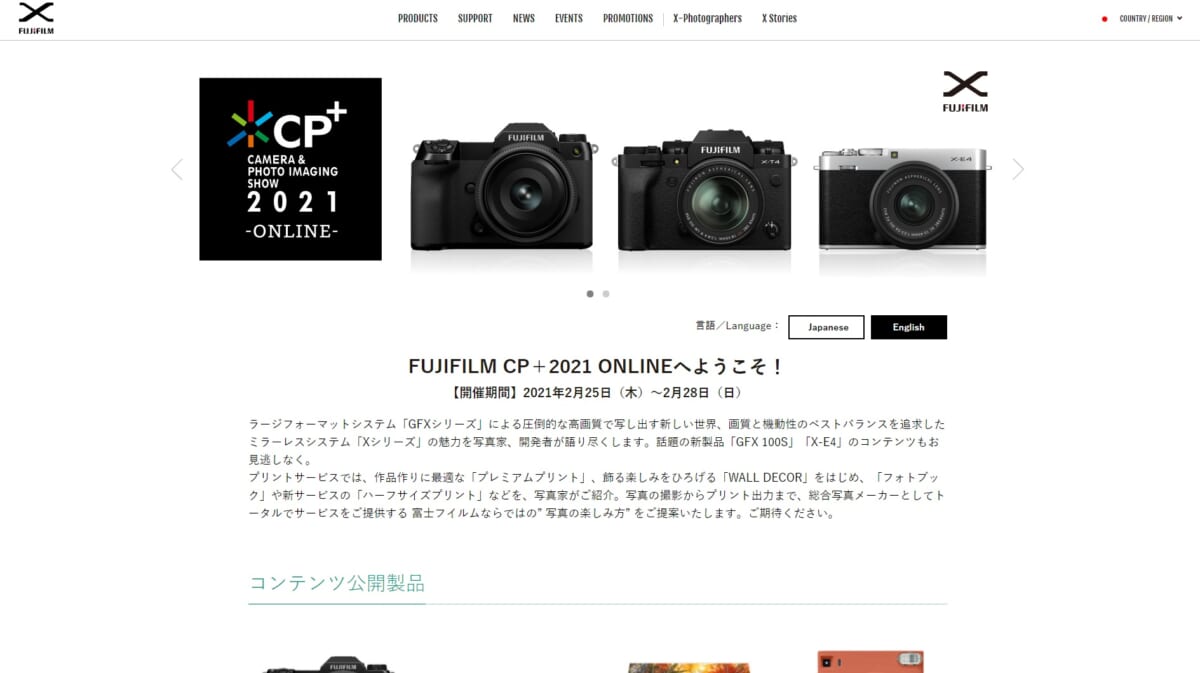Expand the SUPPORT menu

coord(475,19)
